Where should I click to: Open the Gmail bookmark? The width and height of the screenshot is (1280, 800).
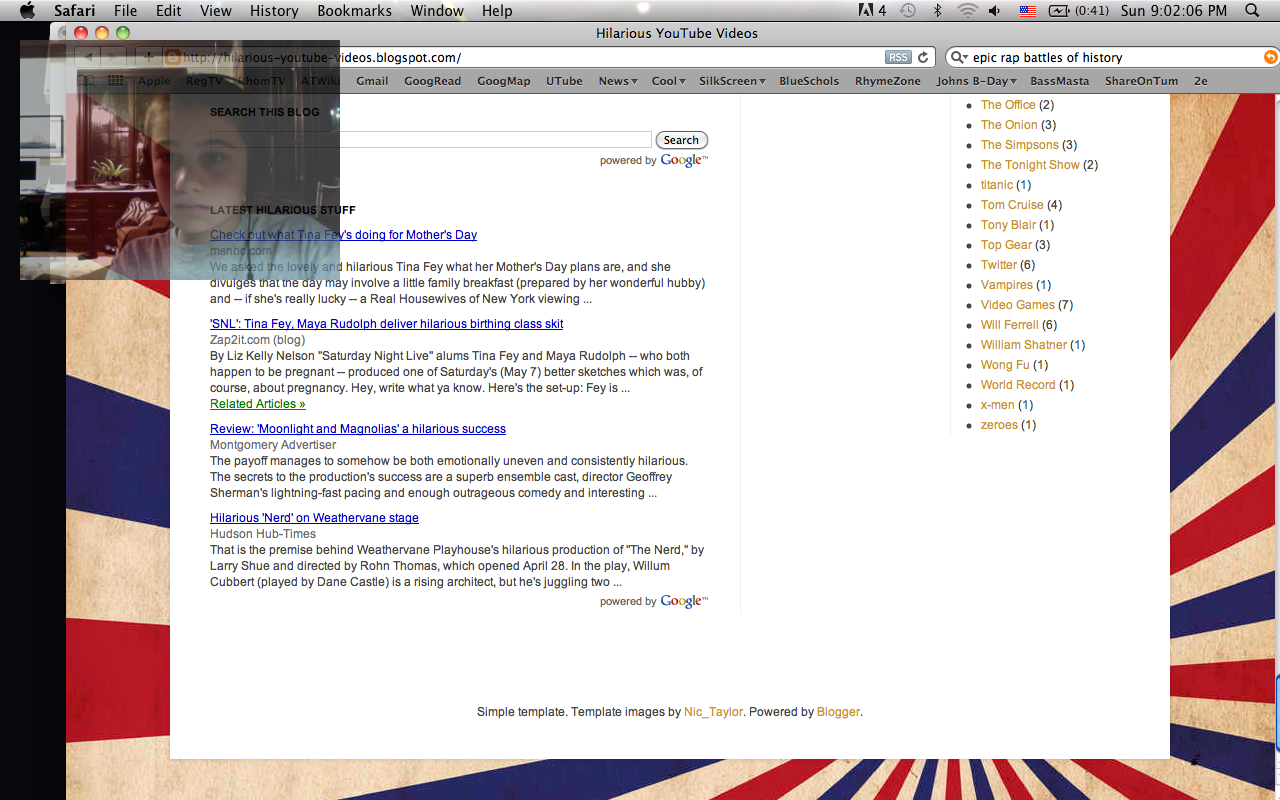tap(372, 81)
